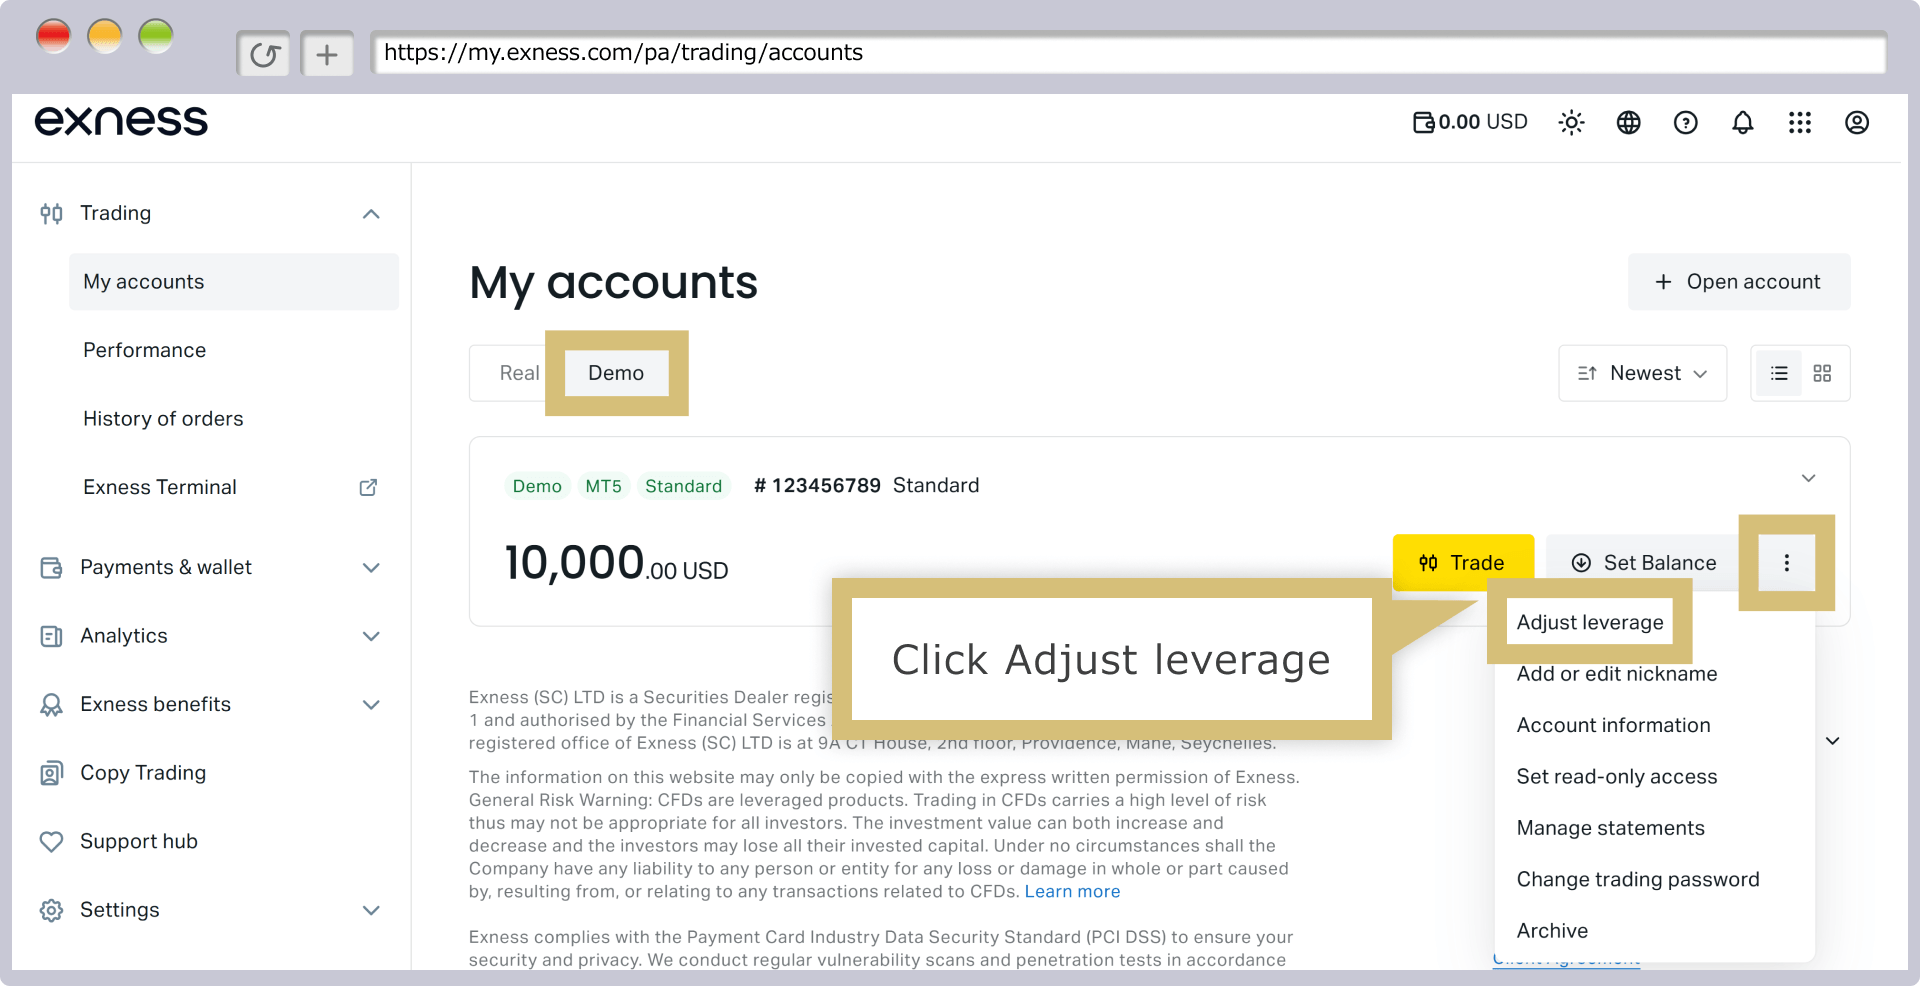The image size is (1920, 986).
Task: Click the Copy Trading sidebar icon
Action: coord(51,773)
